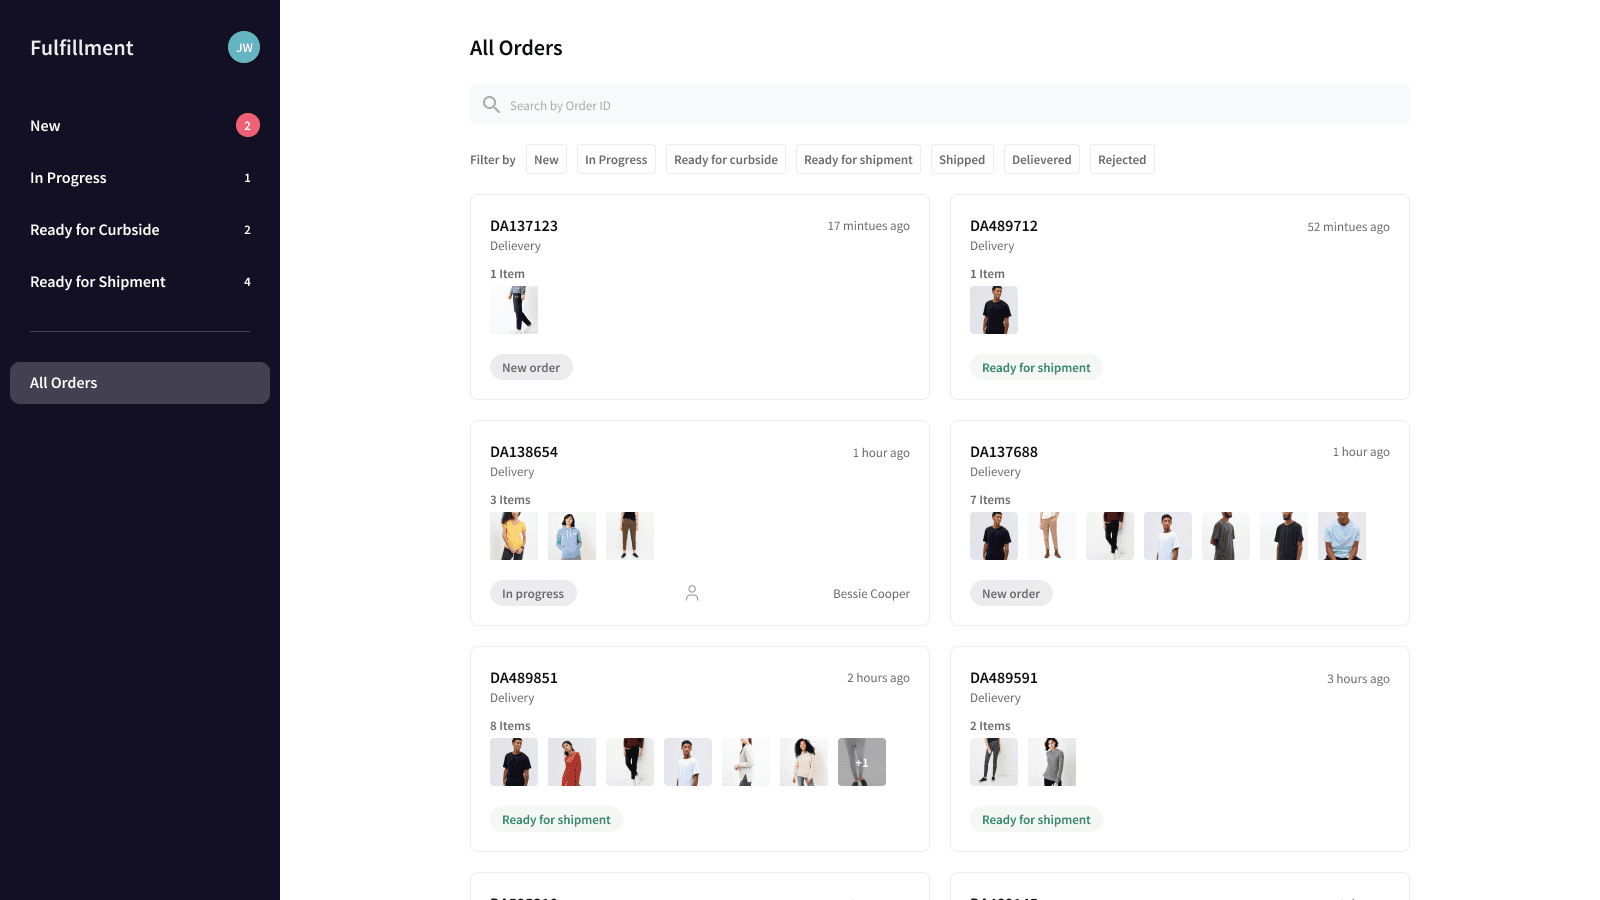Click the red notification badge on New

(247, 125)
